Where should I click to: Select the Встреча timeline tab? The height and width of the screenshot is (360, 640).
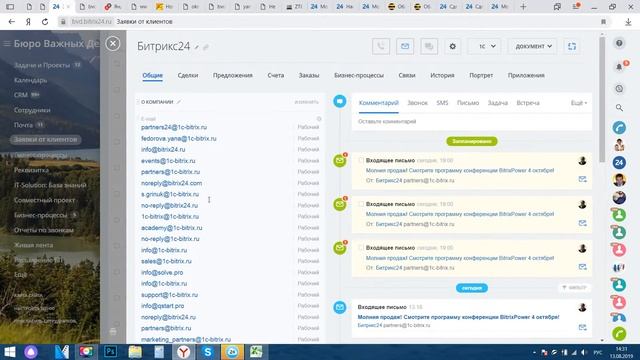point(528,103)
